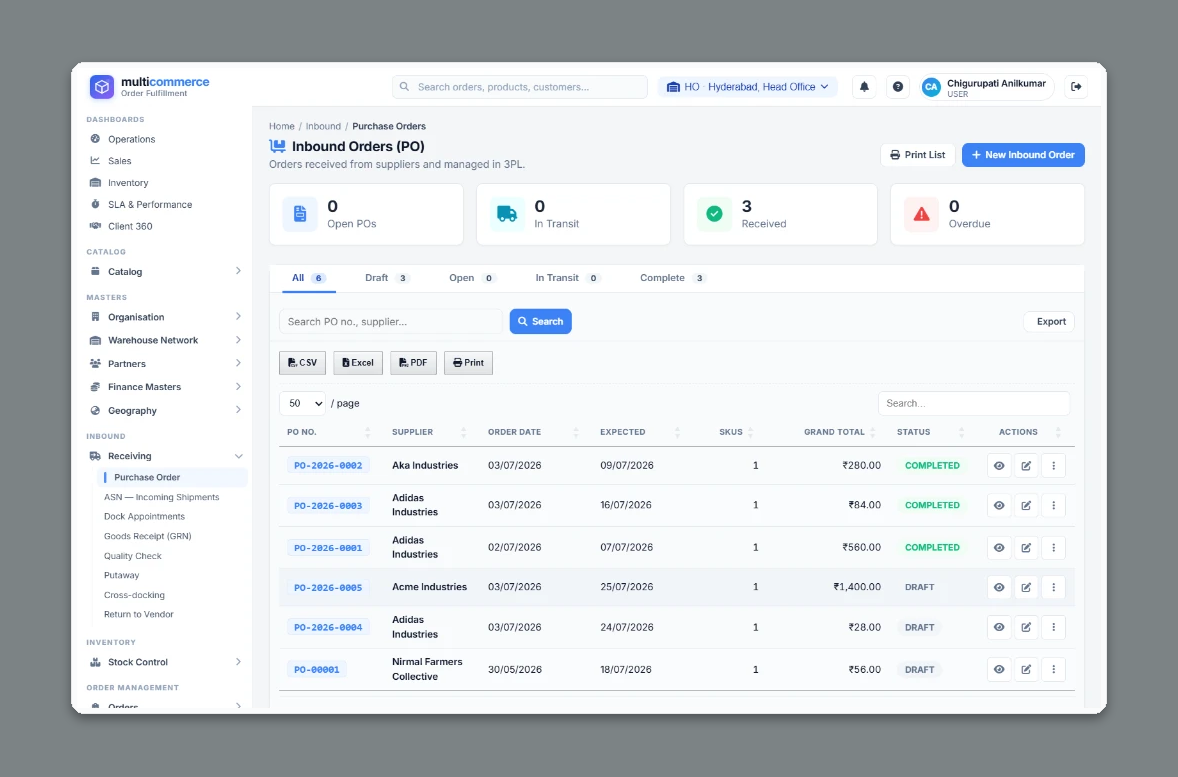Viewport: 1178px width, 777px height.
Task: Switch to the In Transit tab
Action: (566, 278)
